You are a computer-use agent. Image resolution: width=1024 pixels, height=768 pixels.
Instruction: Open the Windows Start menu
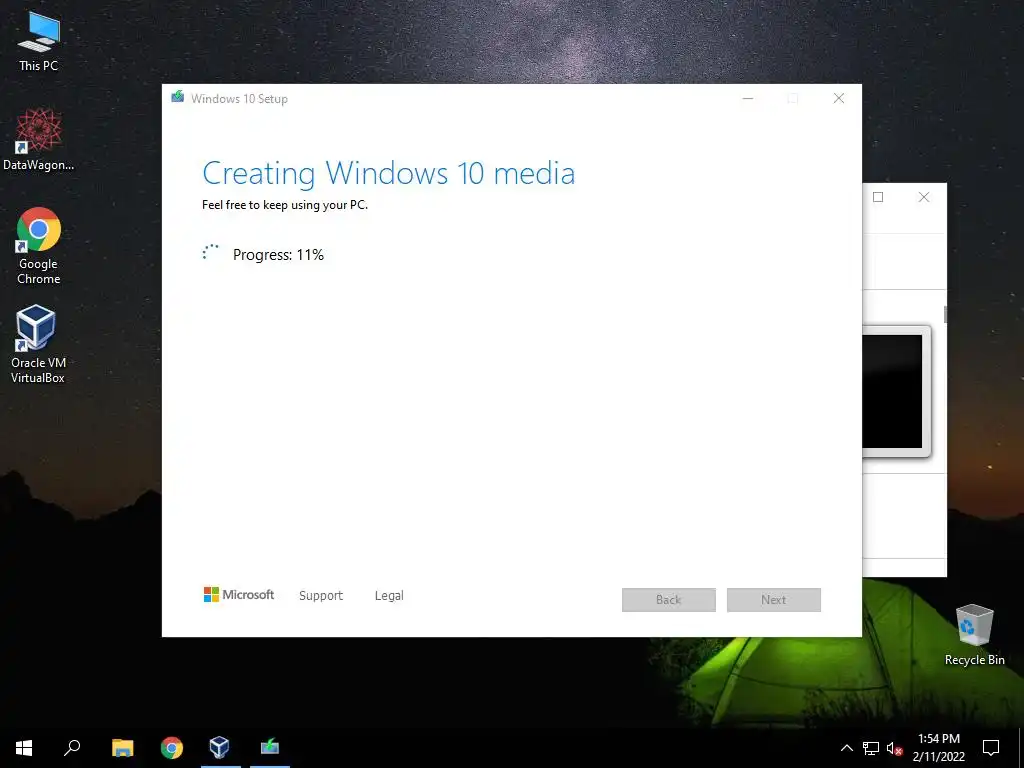click(x=24, y=748)
